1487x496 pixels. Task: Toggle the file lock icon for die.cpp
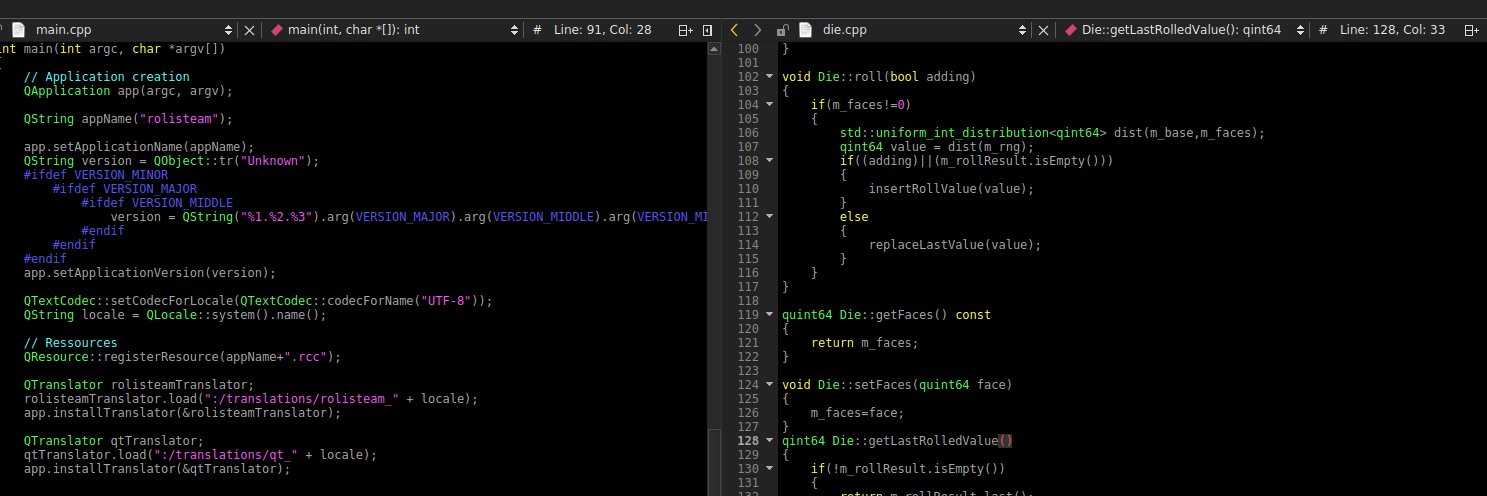(x=782, y=30)
